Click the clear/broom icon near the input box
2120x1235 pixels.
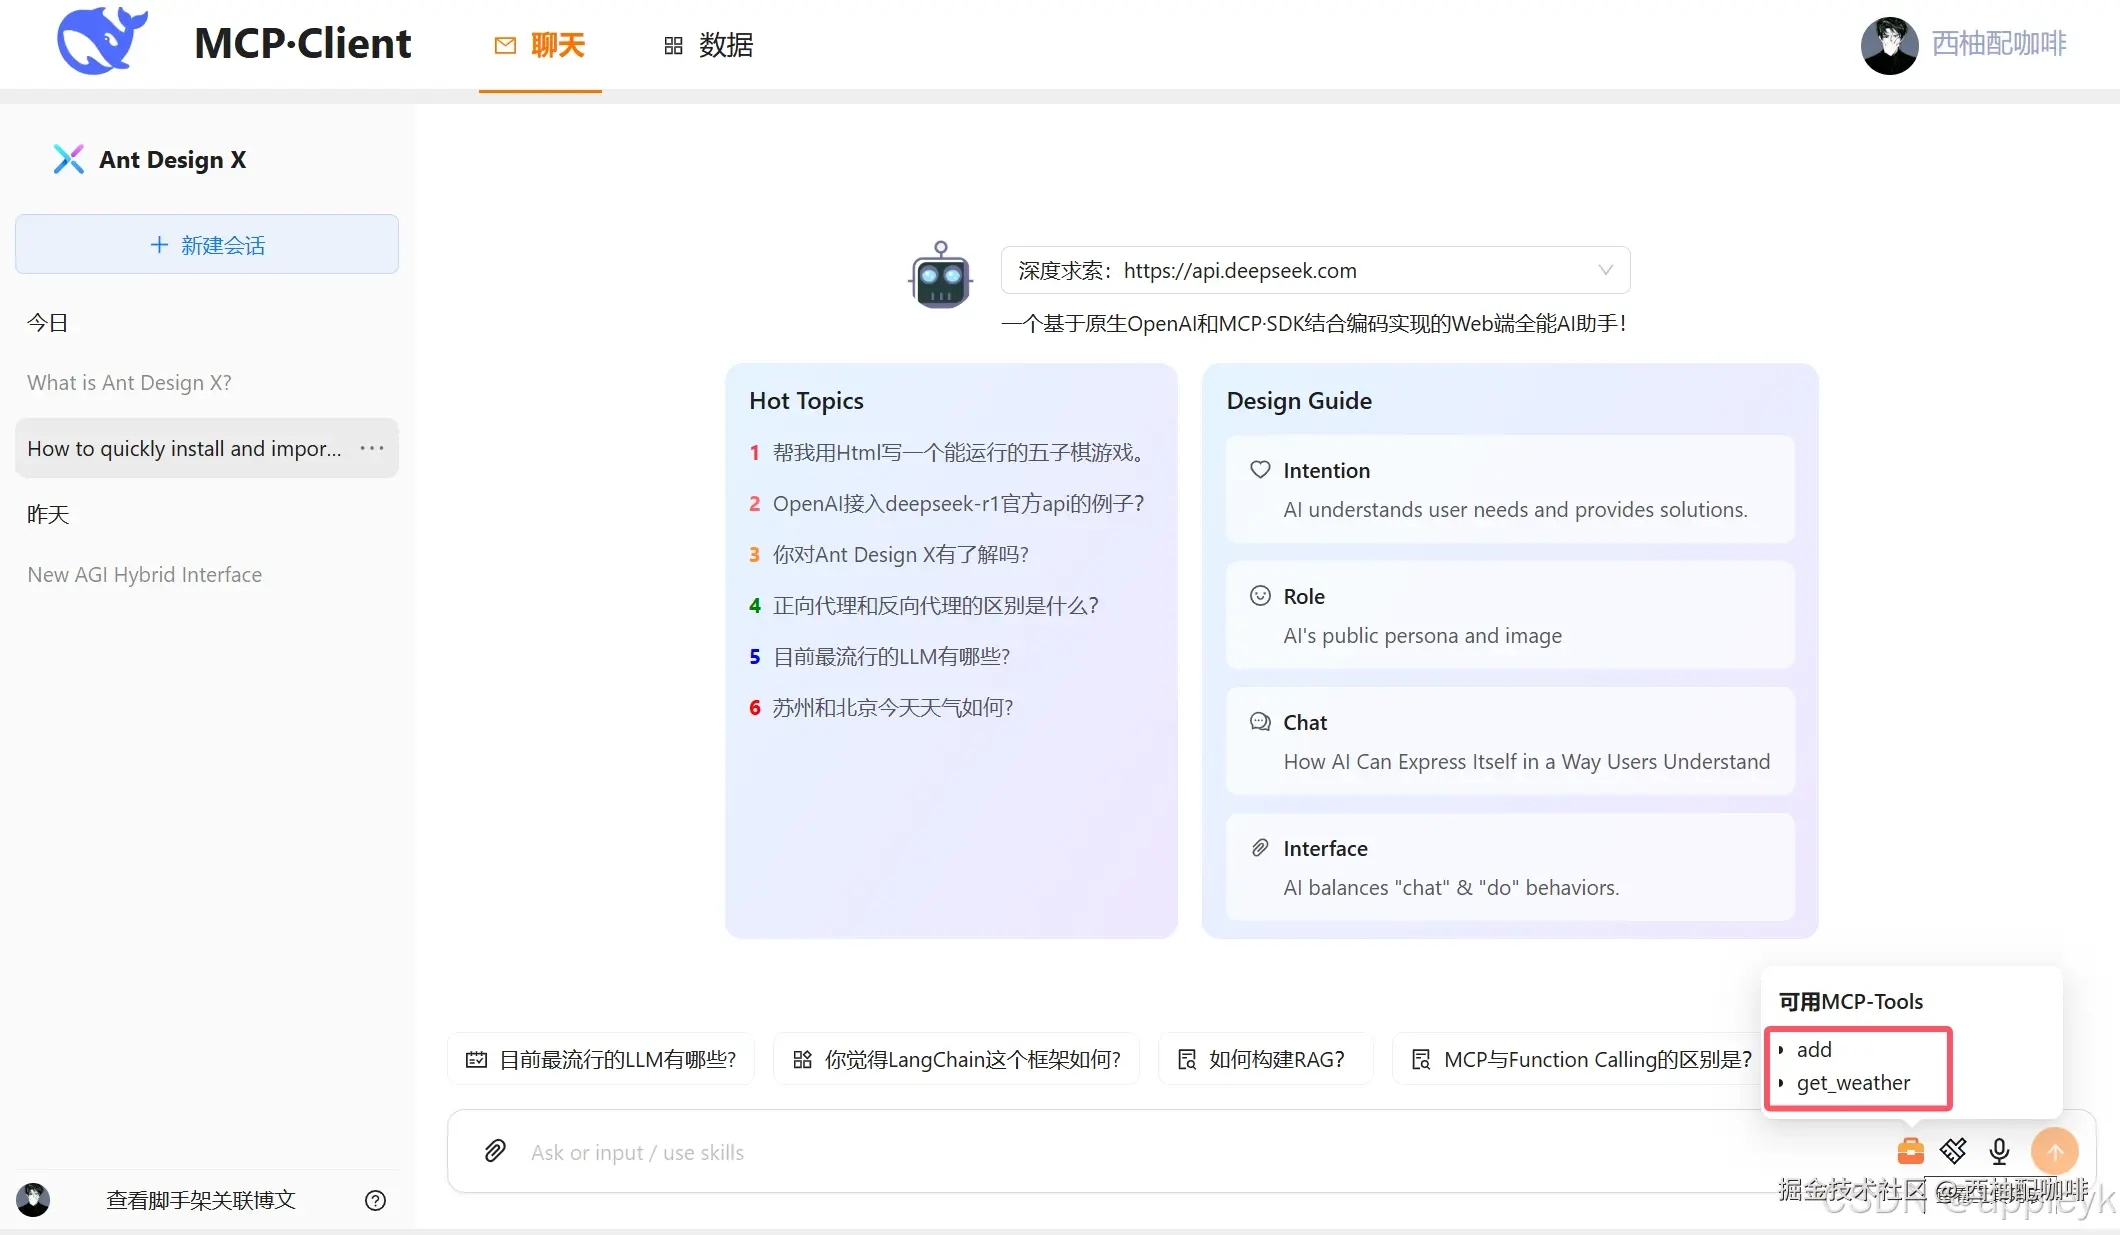tap(1954, 1151)
